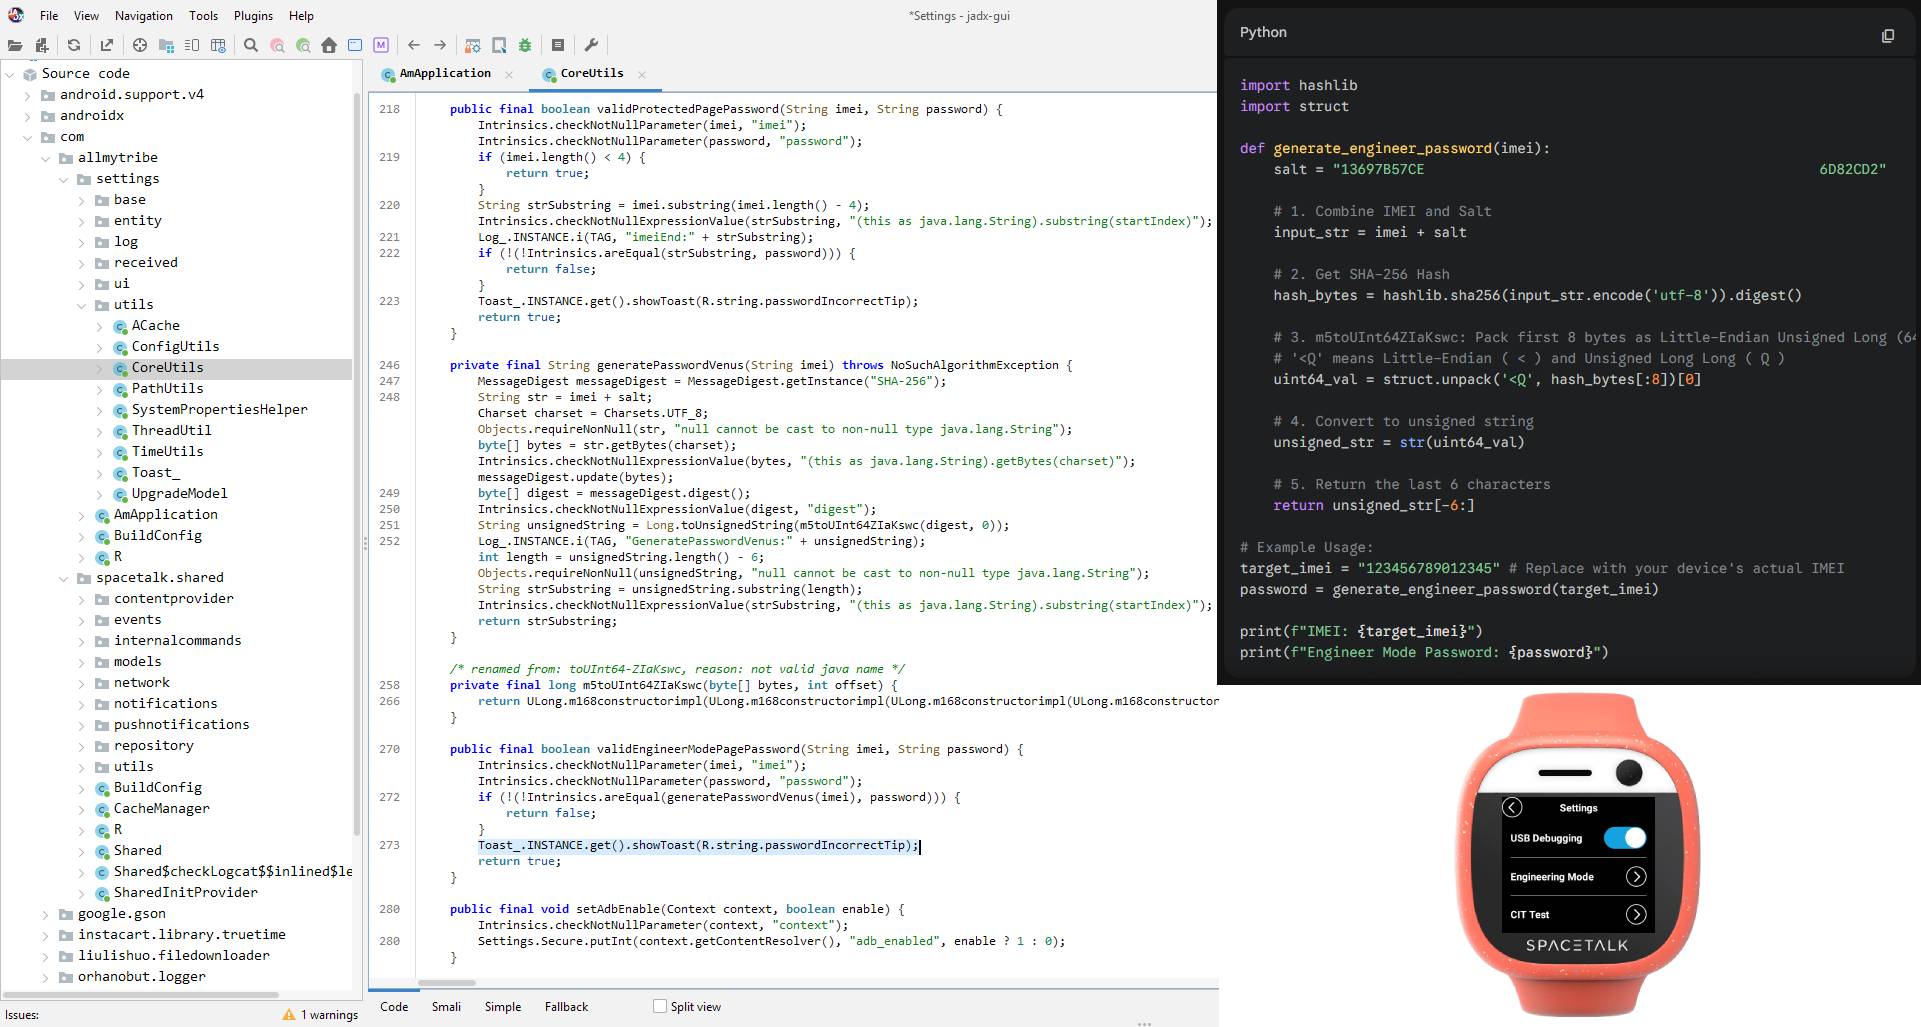
Task: Click the open file folder icon
Action: coord(14,45)
